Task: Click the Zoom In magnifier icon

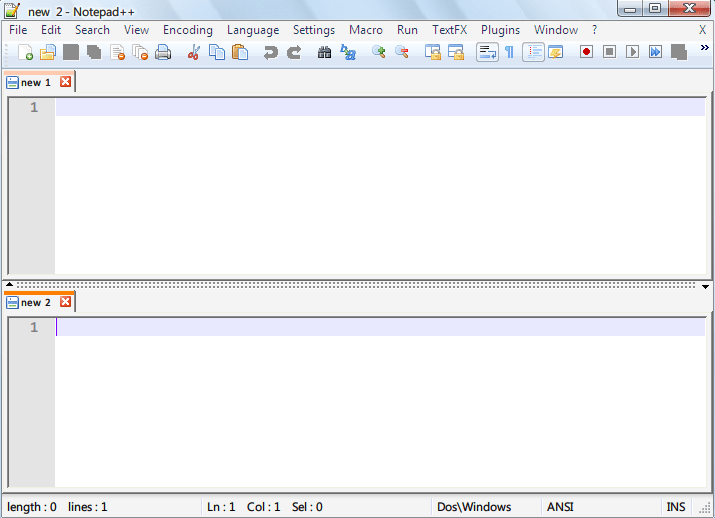Action: 378,52
